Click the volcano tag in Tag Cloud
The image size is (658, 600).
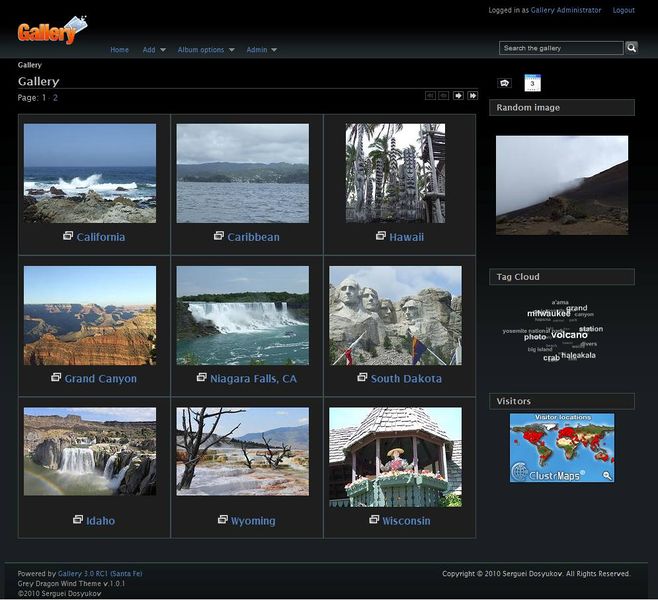coord(569,335)
